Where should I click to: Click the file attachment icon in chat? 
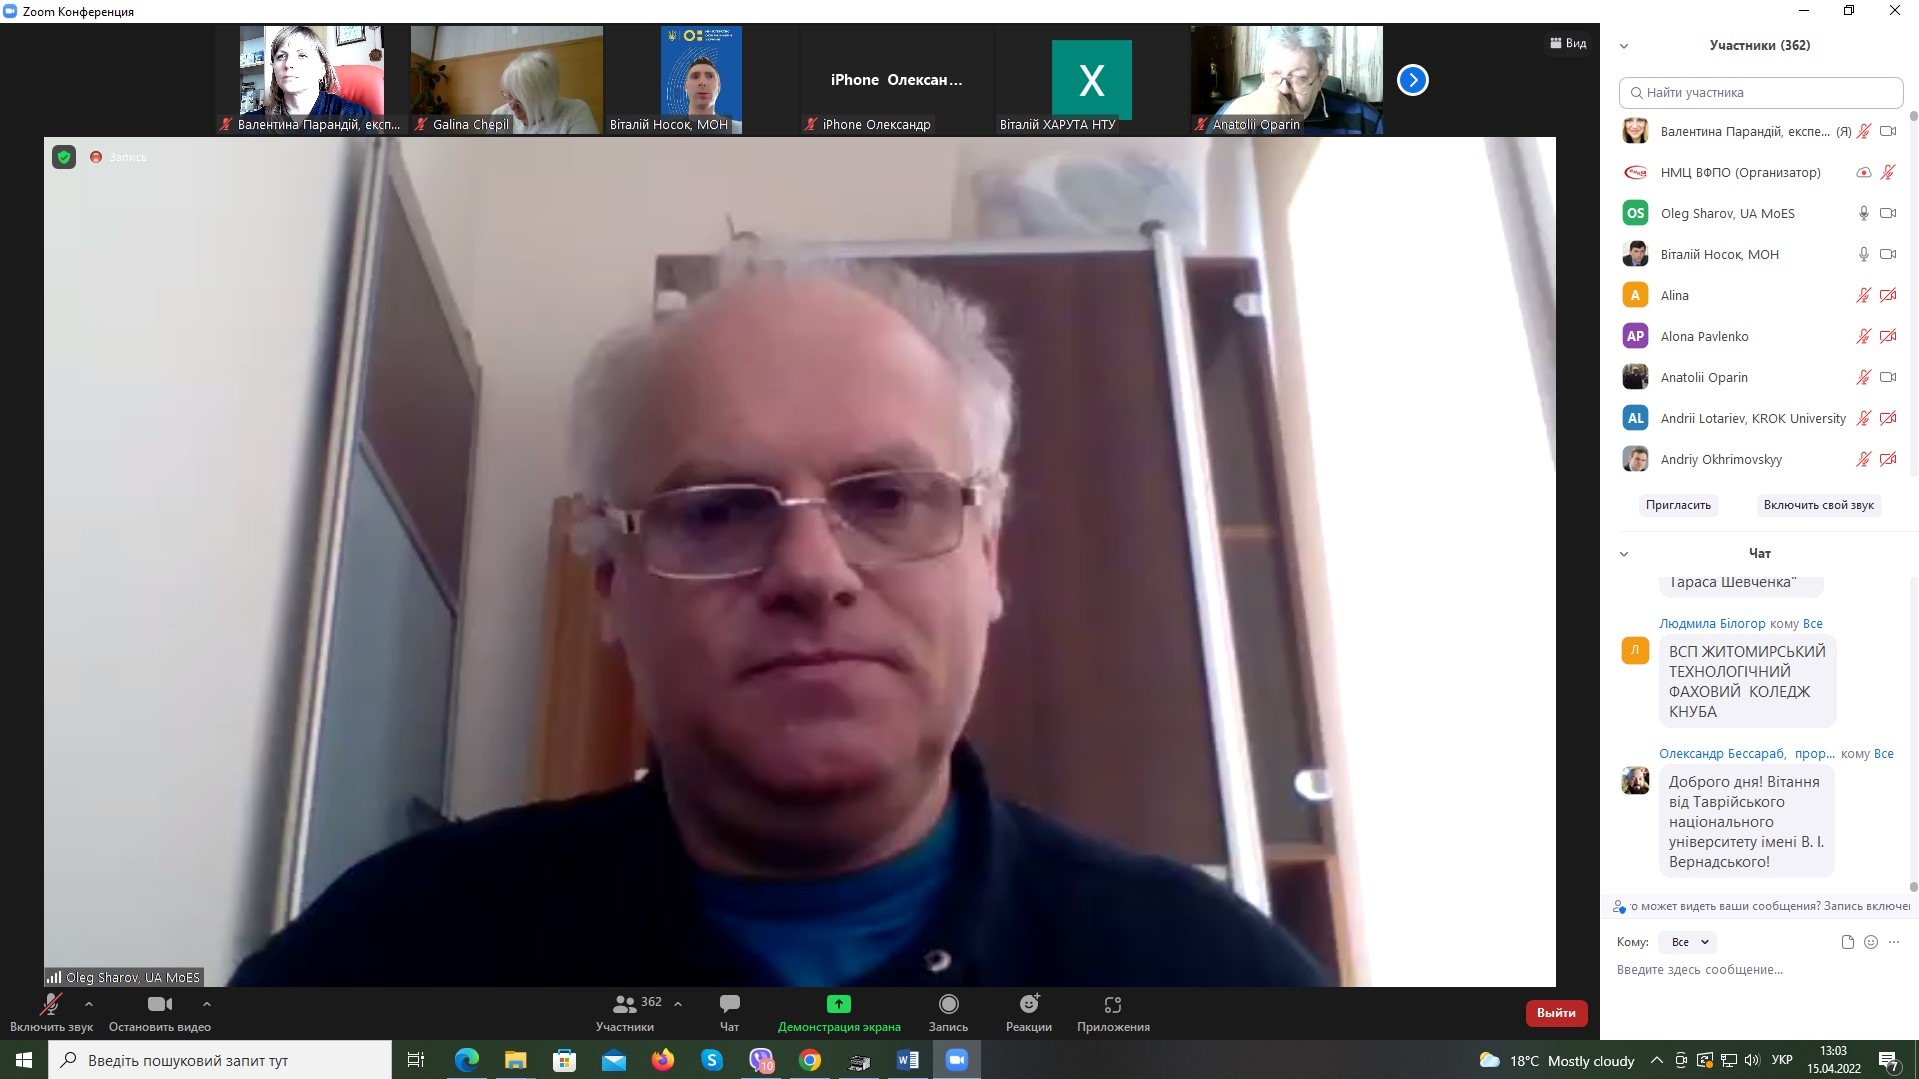click(x=1847, y=942)
